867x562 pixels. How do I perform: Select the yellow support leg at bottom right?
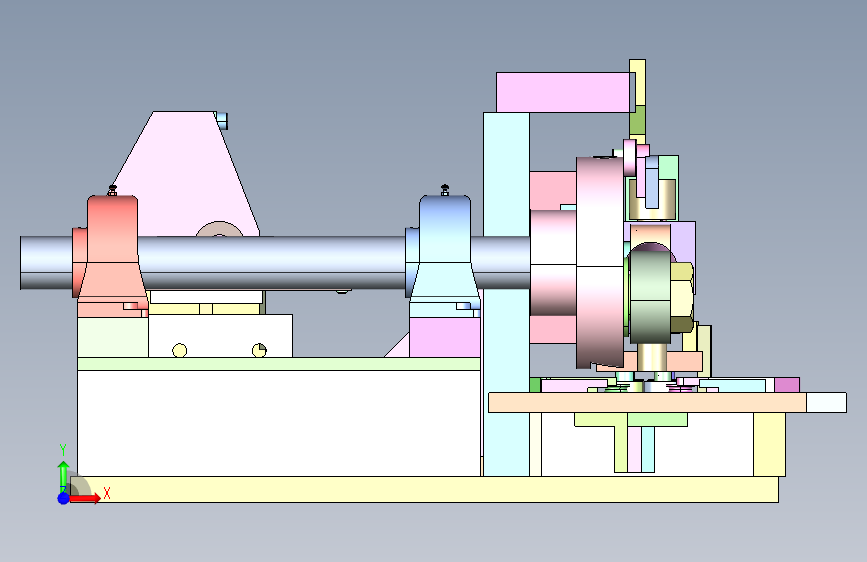point(769,444)
